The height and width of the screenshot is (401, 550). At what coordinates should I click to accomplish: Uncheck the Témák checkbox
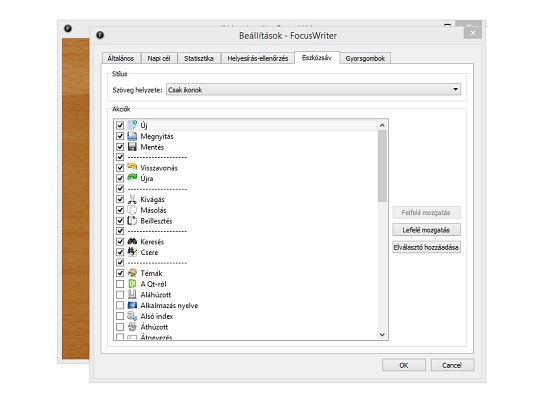click(120, 273)
